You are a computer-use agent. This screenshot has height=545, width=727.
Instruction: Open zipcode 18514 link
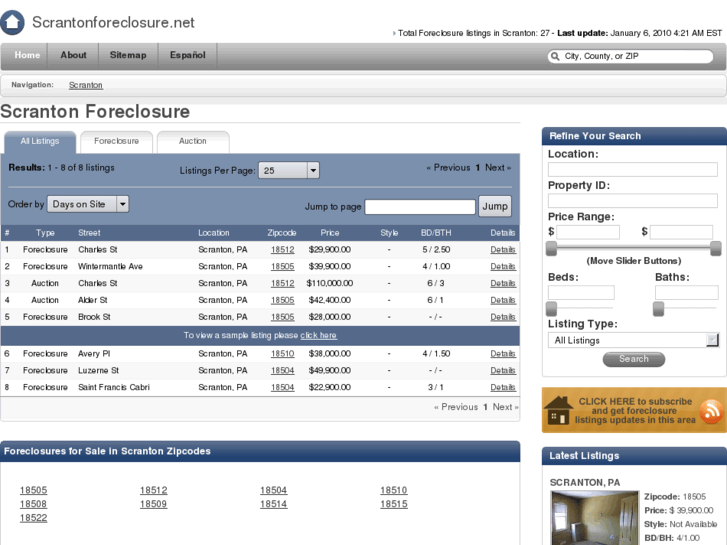pyautogui.click(x=274, y=504)
